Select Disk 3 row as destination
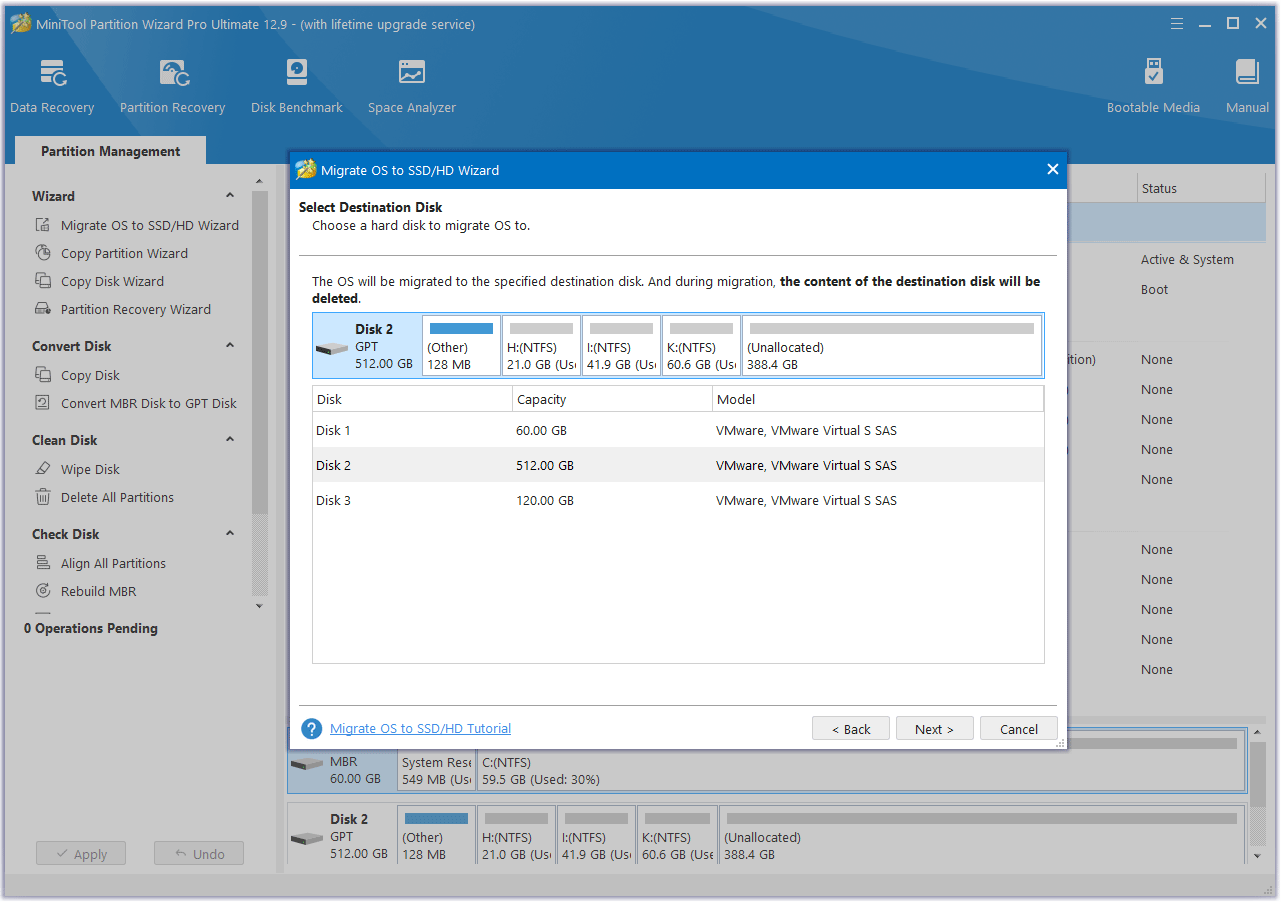The height and width of the screenshot is (902, 1281). 678,501
